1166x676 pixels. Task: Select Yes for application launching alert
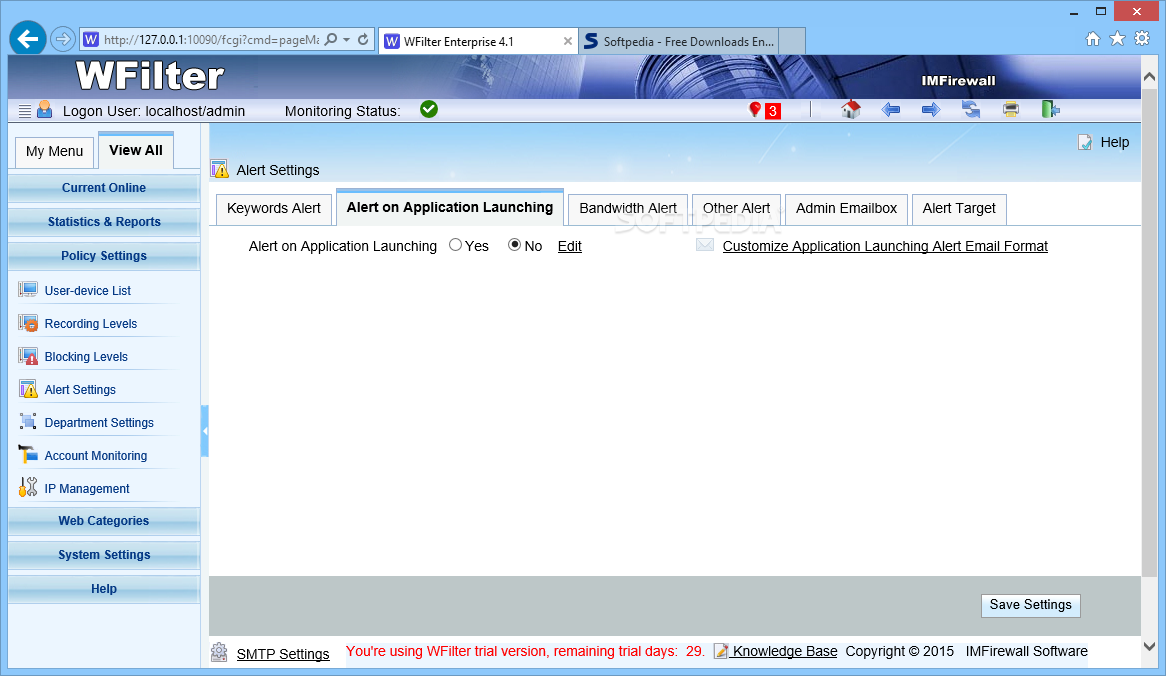pyautogui.click(x=455, y=245)
